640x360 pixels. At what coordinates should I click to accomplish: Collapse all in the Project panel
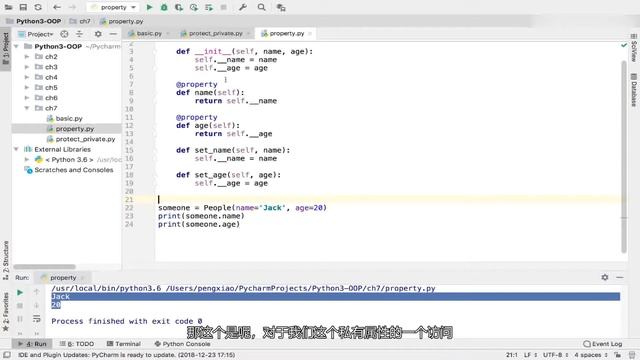click(x=80, y=34)
